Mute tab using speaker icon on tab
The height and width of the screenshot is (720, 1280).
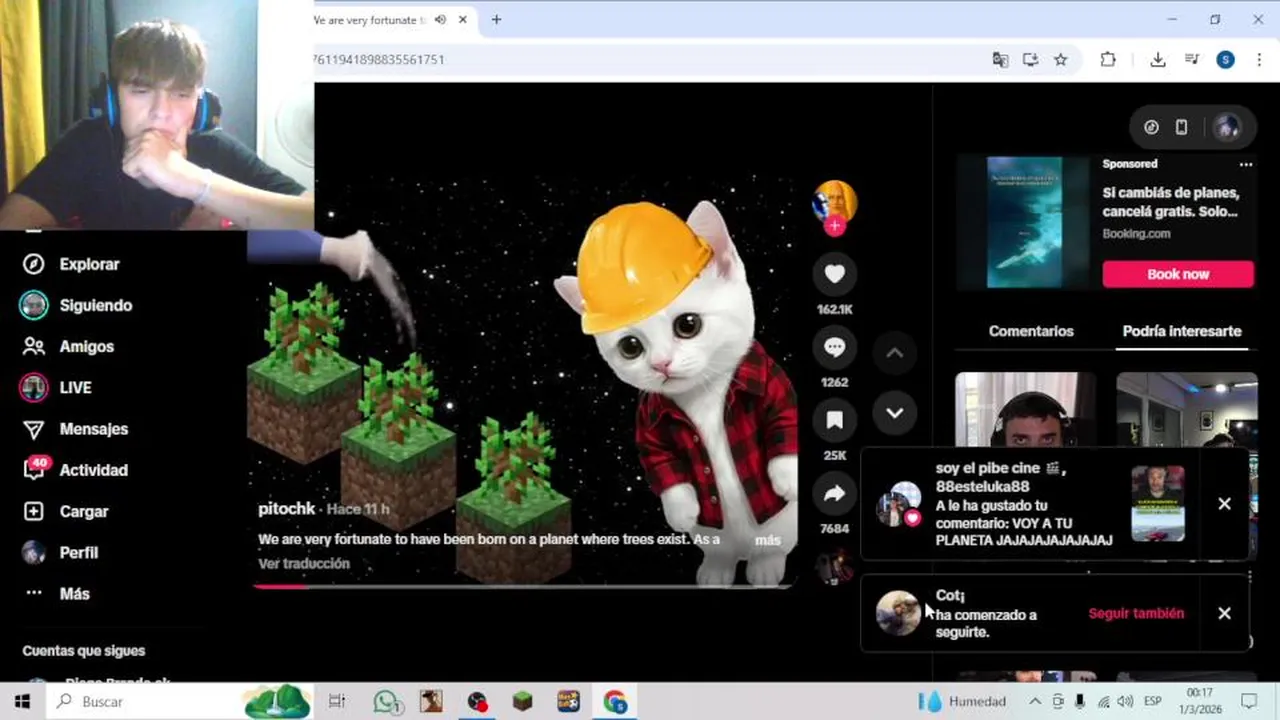pos(440,19)
